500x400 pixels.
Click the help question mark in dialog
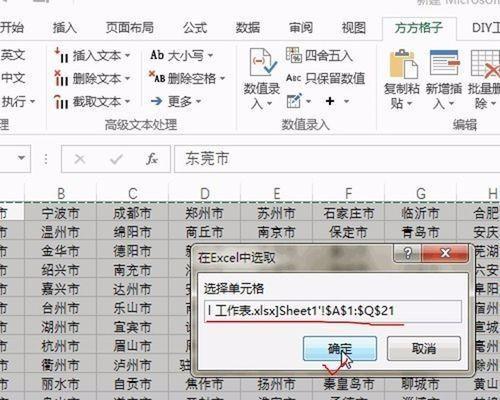(407, 253)
